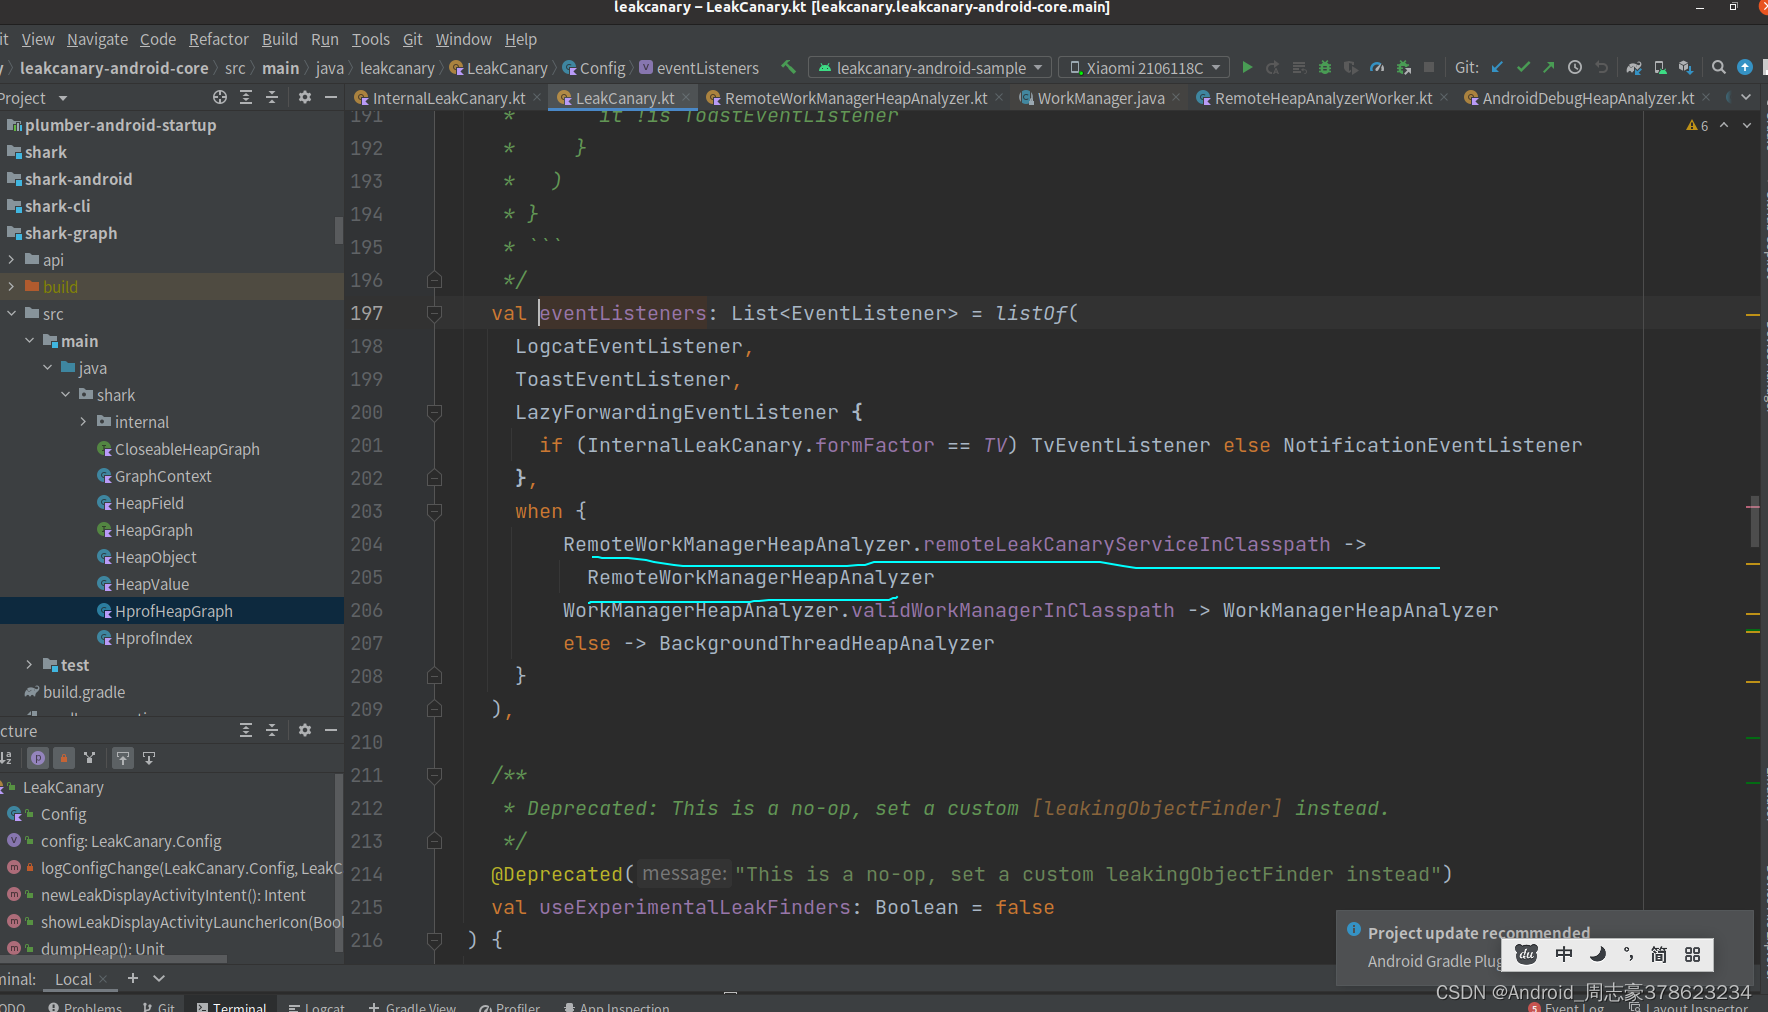This screenshot has width=1768, height=1012.
Task: Open leakcanary-android-sample run configuration dropdown
Action: (930, 68)
